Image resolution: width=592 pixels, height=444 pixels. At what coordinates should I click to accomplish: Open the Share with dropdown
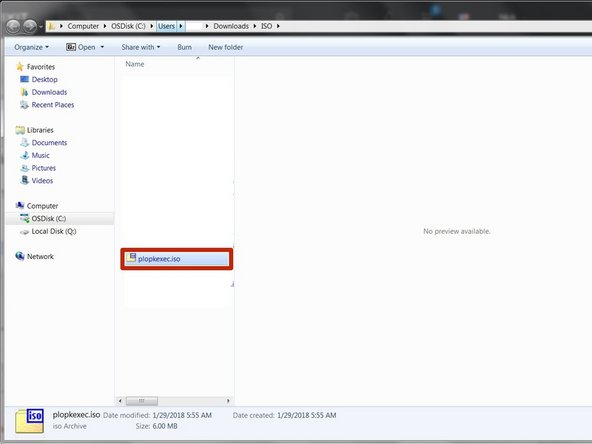coord(140,47)
